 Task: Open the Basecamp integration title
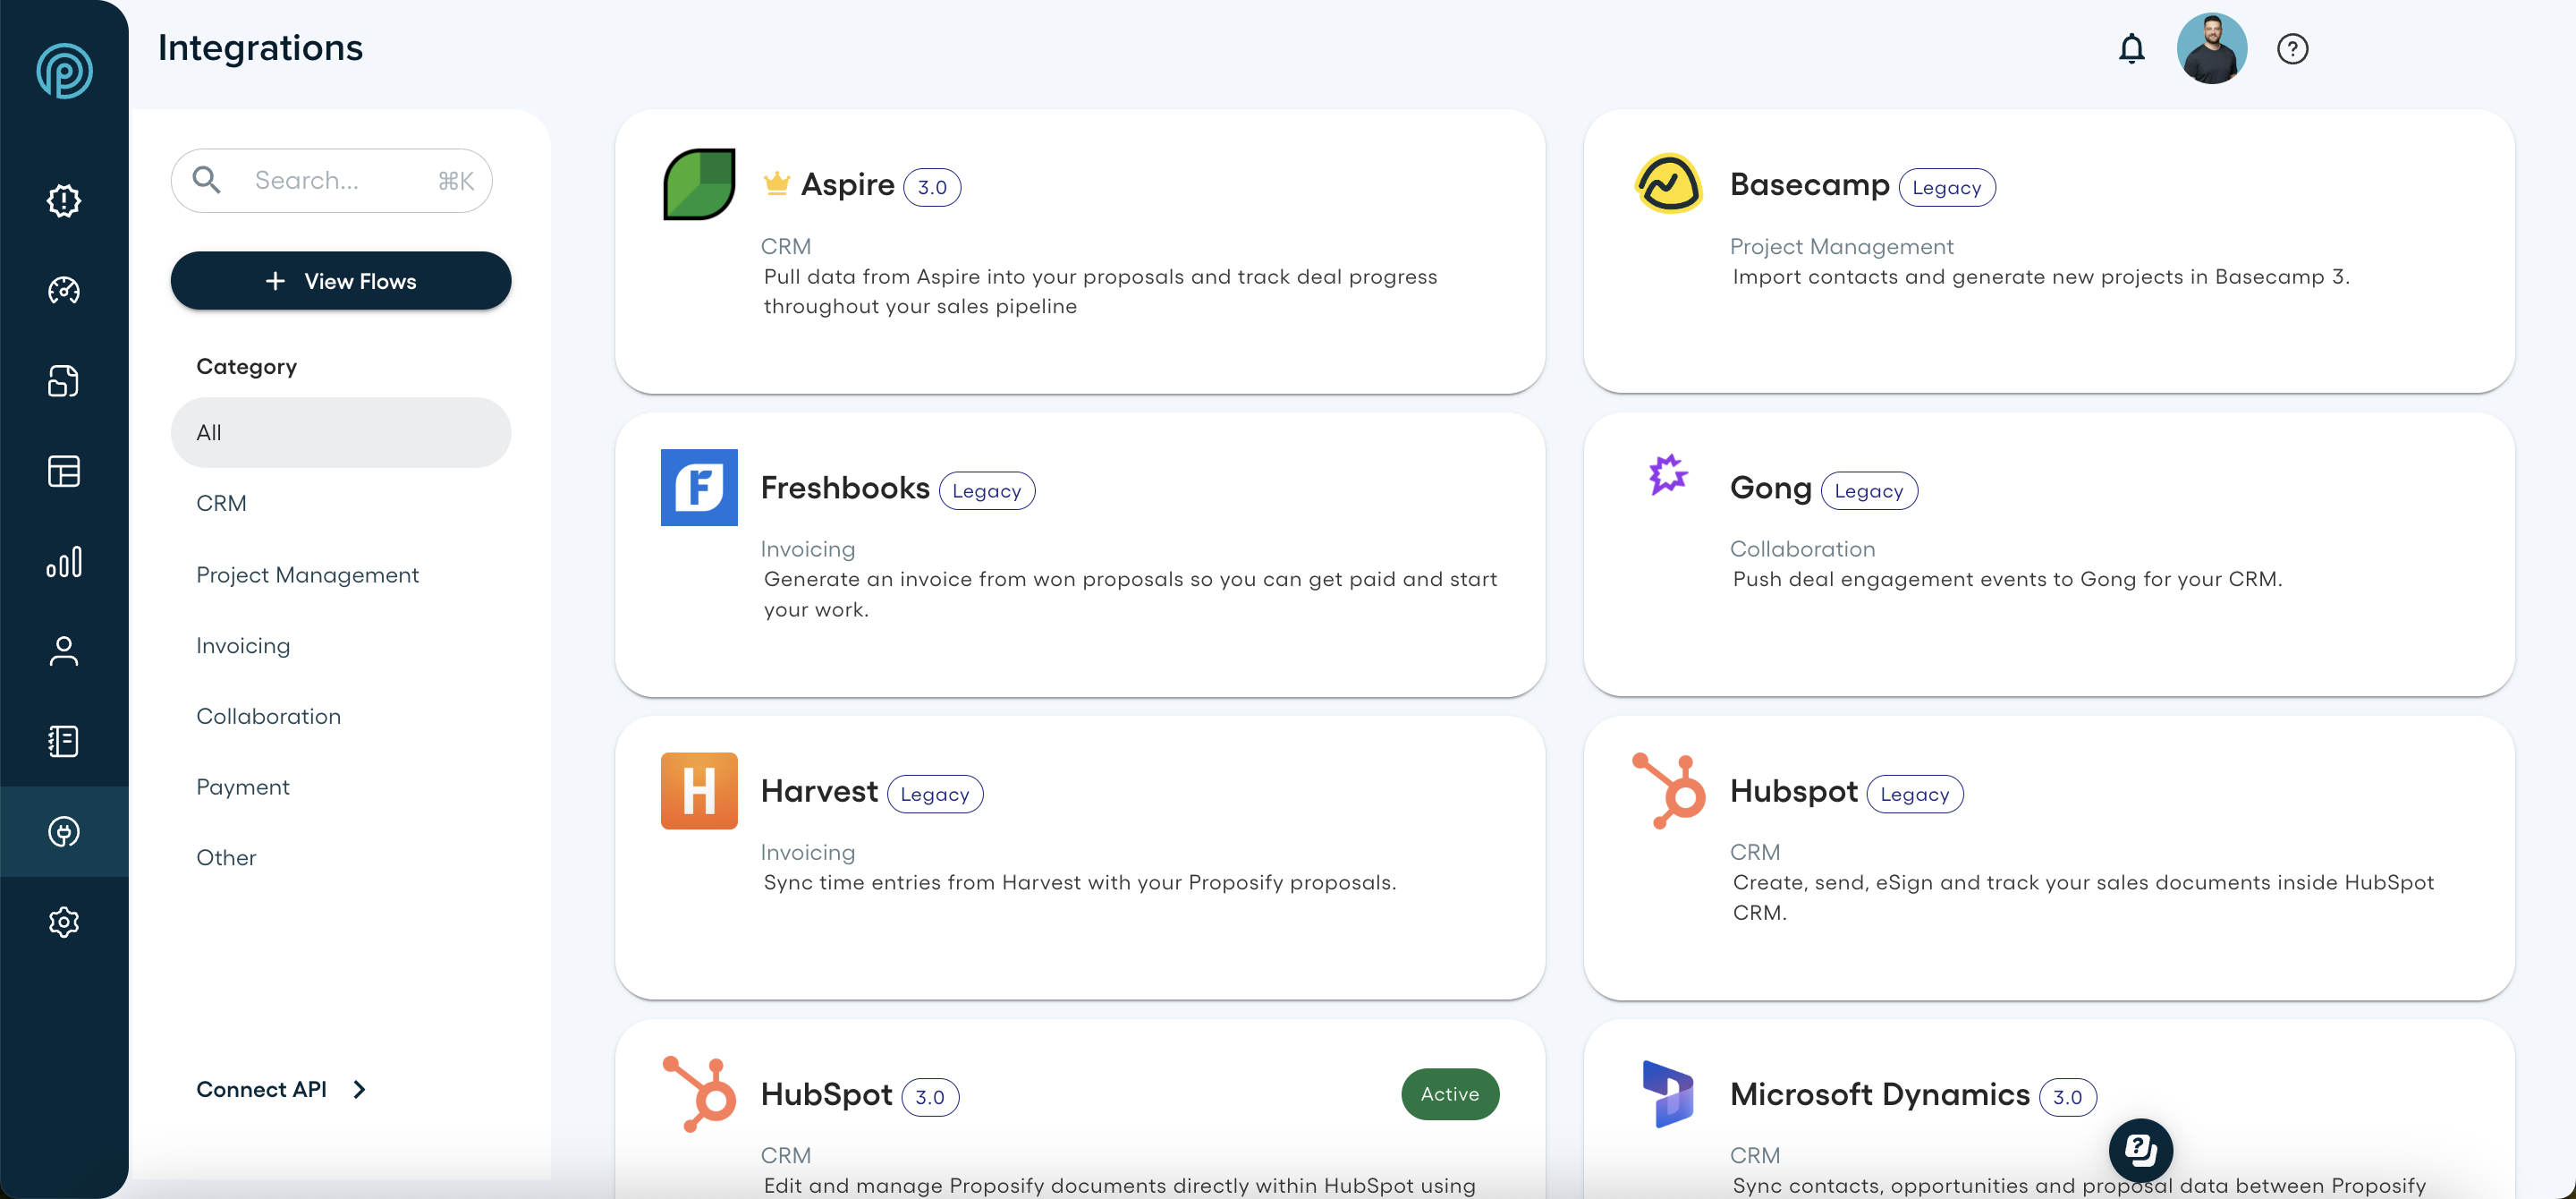1809,184
